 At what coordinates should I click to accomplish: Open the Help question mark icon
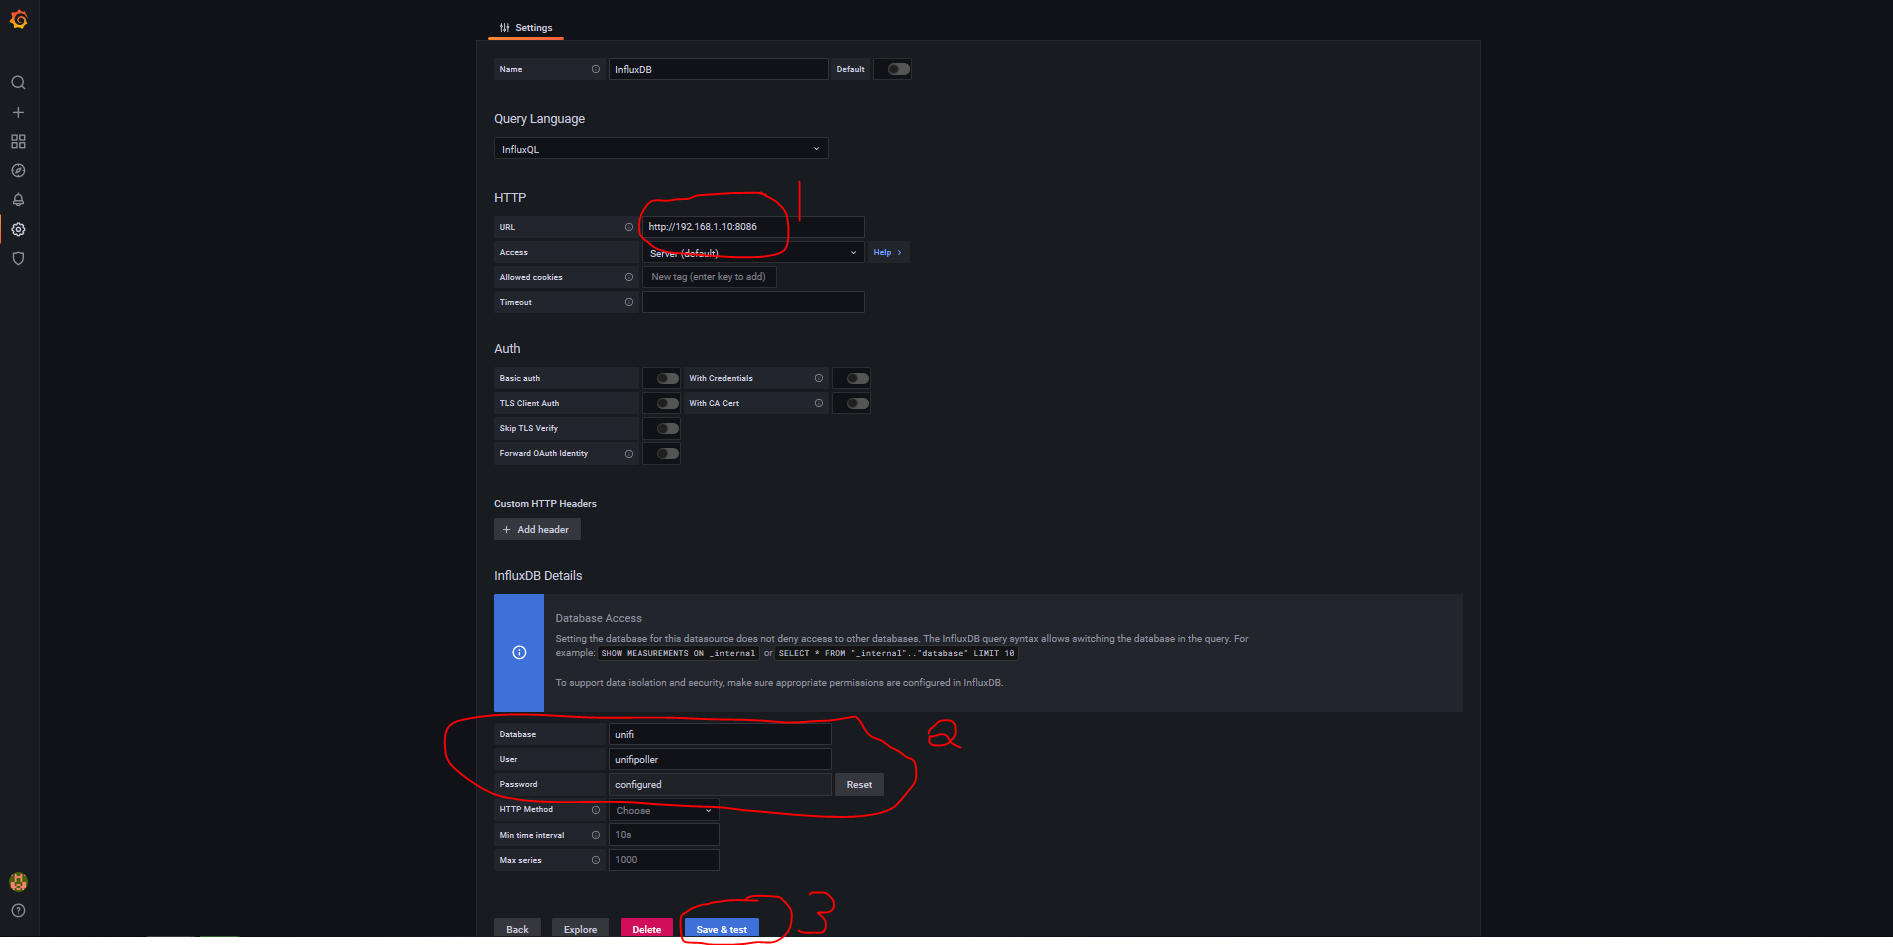click(18, 911)
